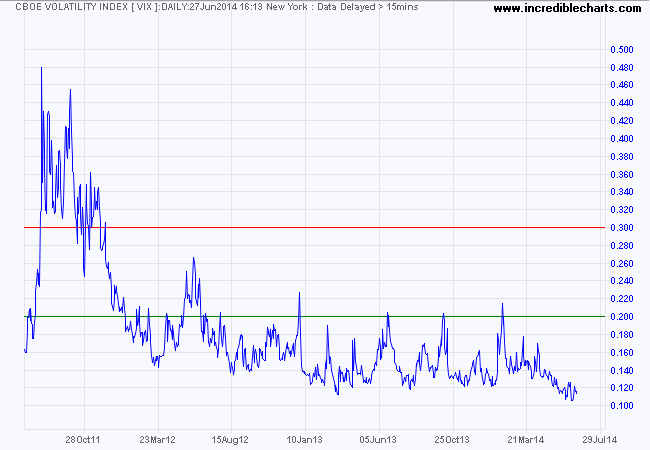The width and height of the screenshot is (650, 450).
Task: Click the 0.480 y-axis label
Action: coord(622,68)
